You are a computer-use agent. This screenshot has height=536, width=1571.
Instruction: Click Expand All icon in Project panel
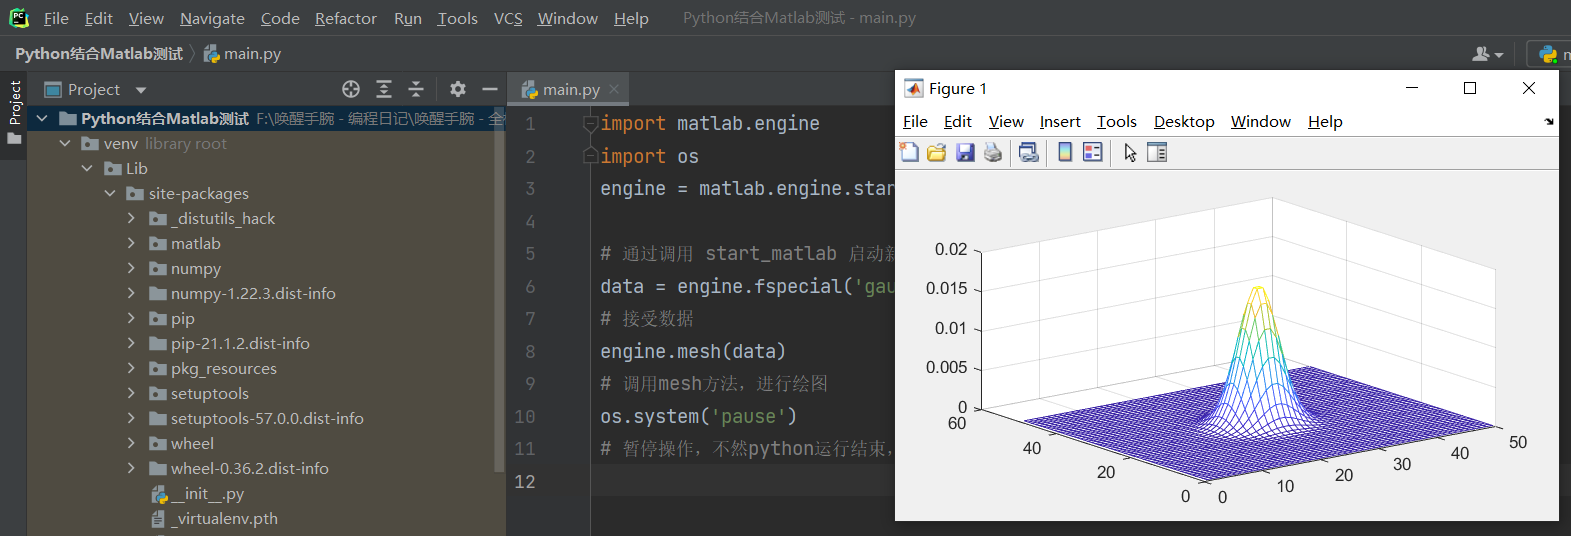[384, 89]
